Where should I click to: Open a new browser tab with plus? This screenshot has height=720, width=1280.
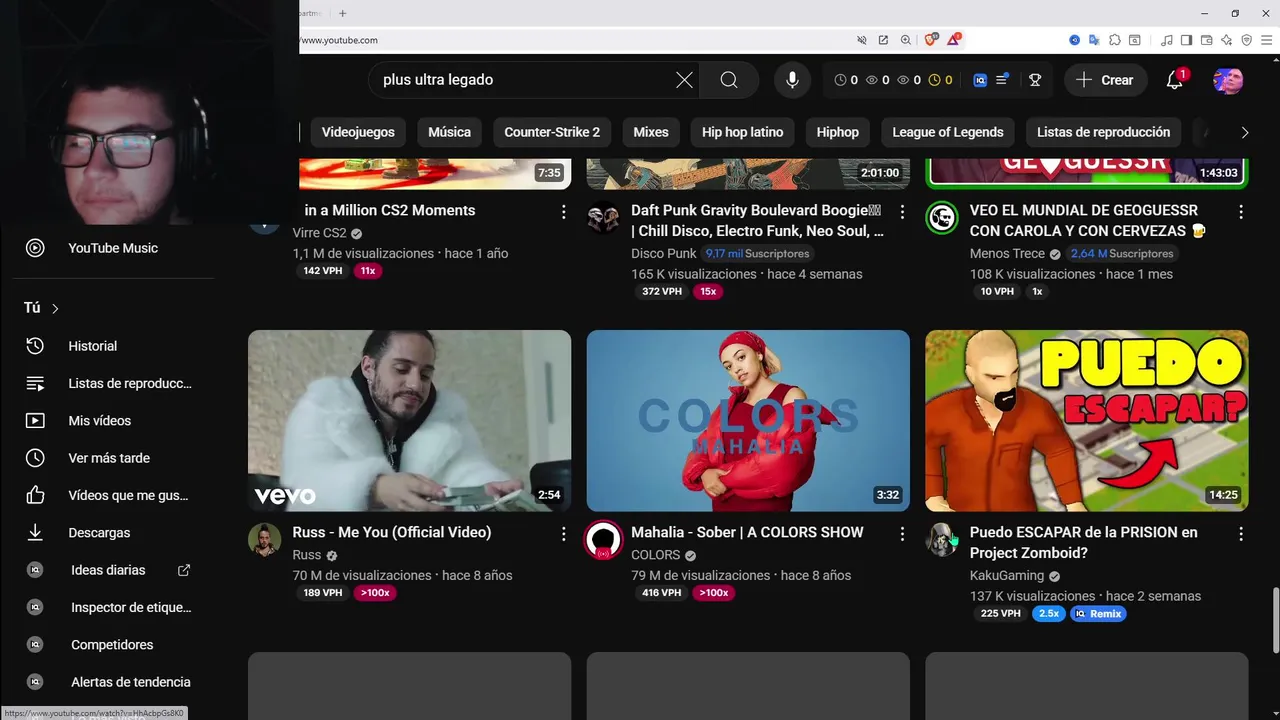point(342,13)
